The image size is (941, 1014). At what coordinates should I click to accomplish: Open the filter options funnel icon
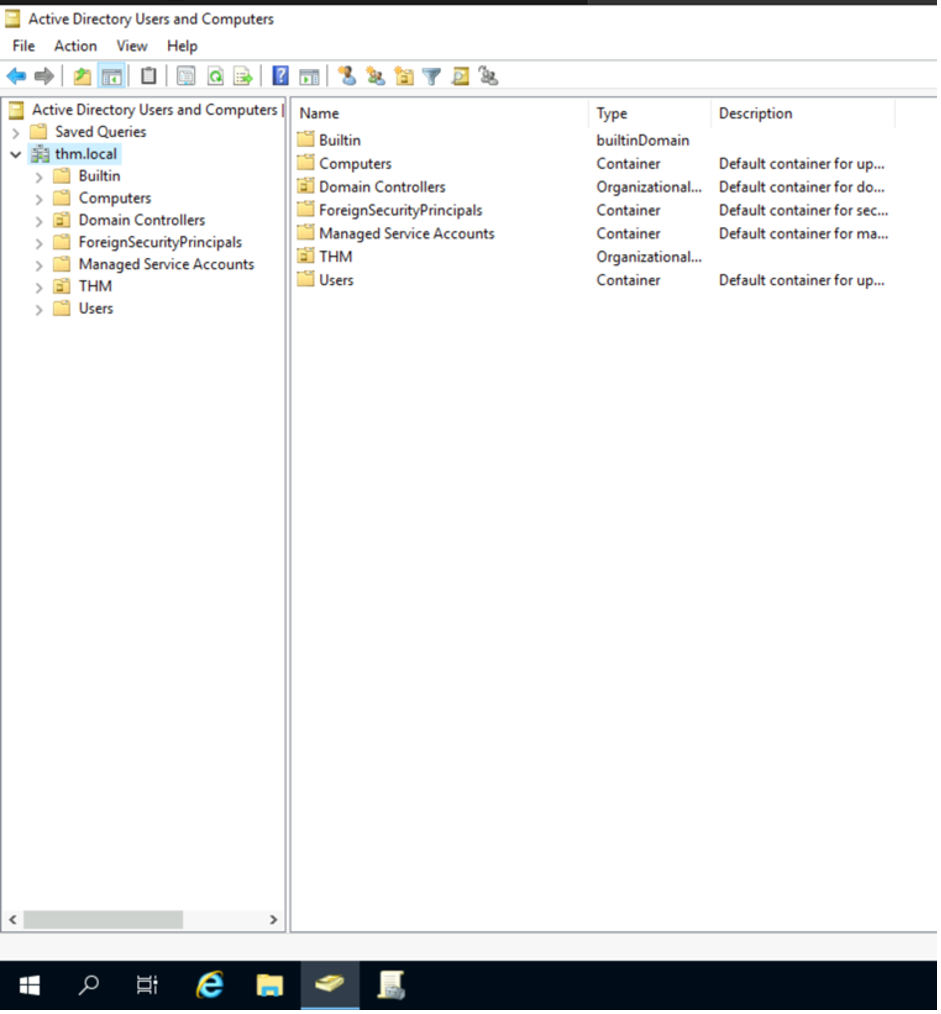click(x=432, y=78)
